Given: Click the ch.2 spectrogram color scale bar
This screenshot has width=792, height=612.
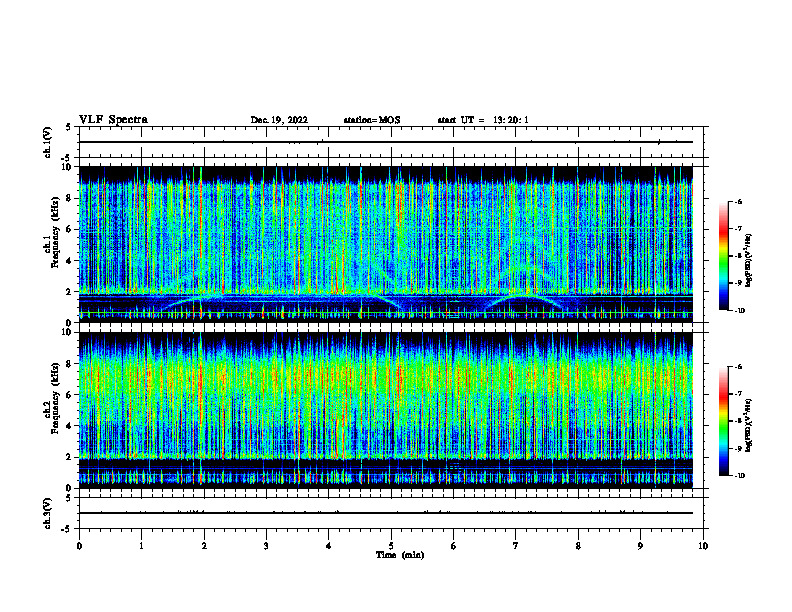Looking at the screenshot, I should (723, 421).
